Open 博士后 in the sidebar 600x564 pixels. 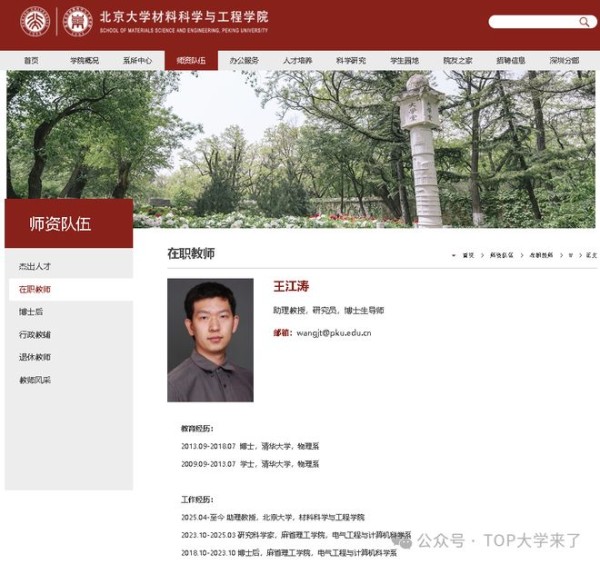[x=31, y=312]
